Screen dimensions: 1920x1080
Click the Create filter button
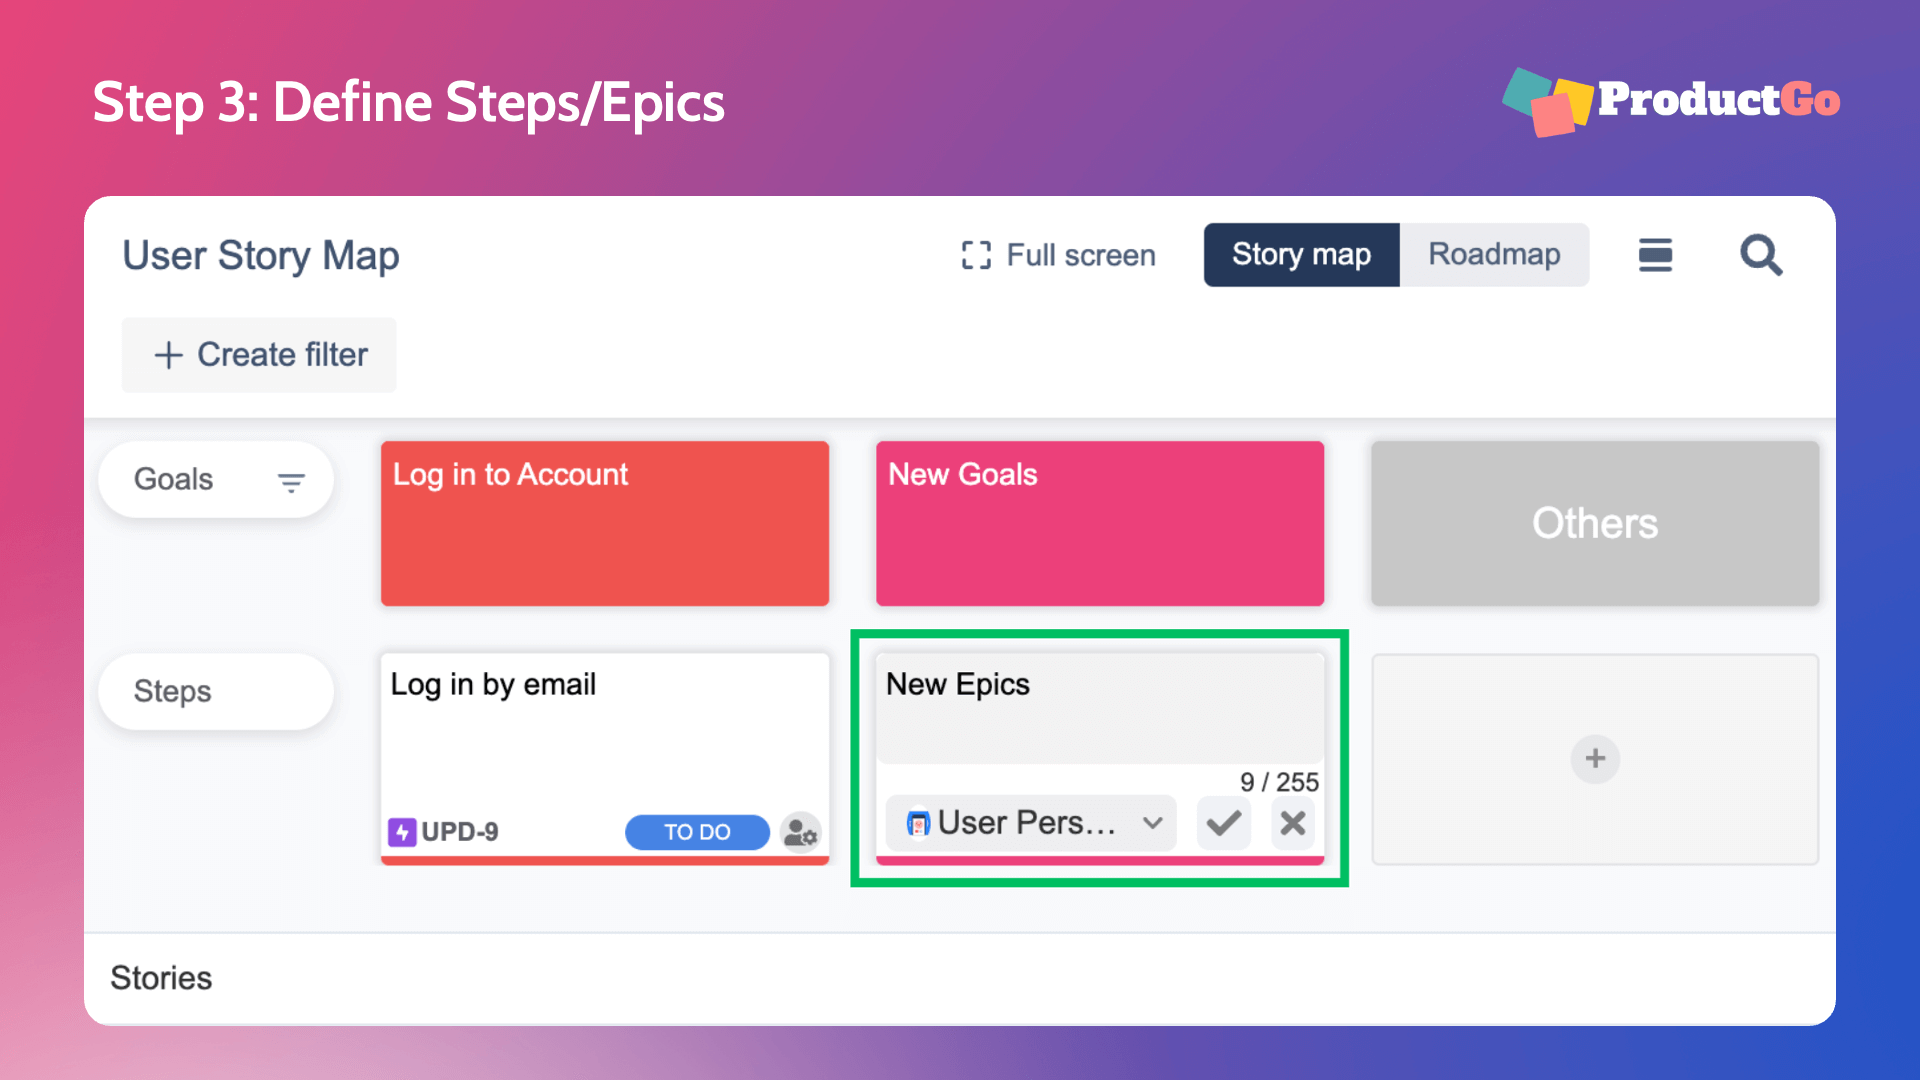[x=259, y=355]
